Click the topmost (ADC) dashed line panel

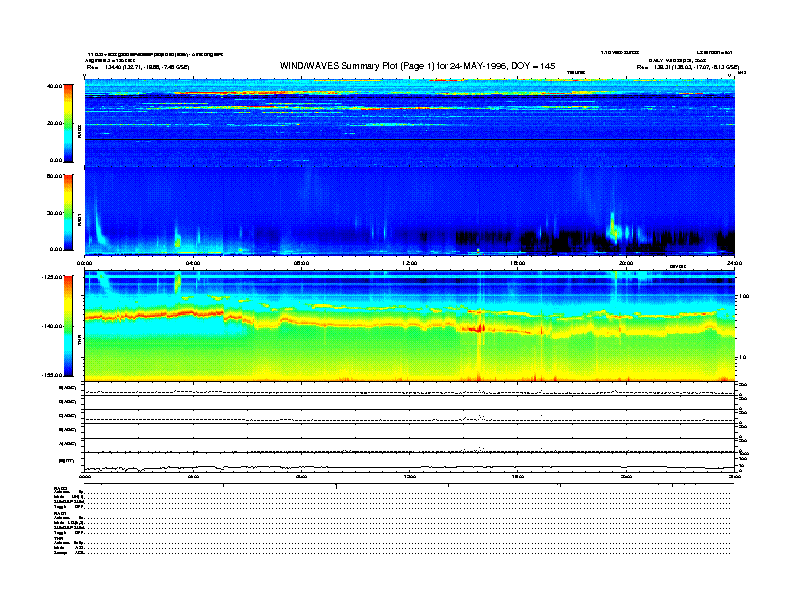tap(410, 388)
